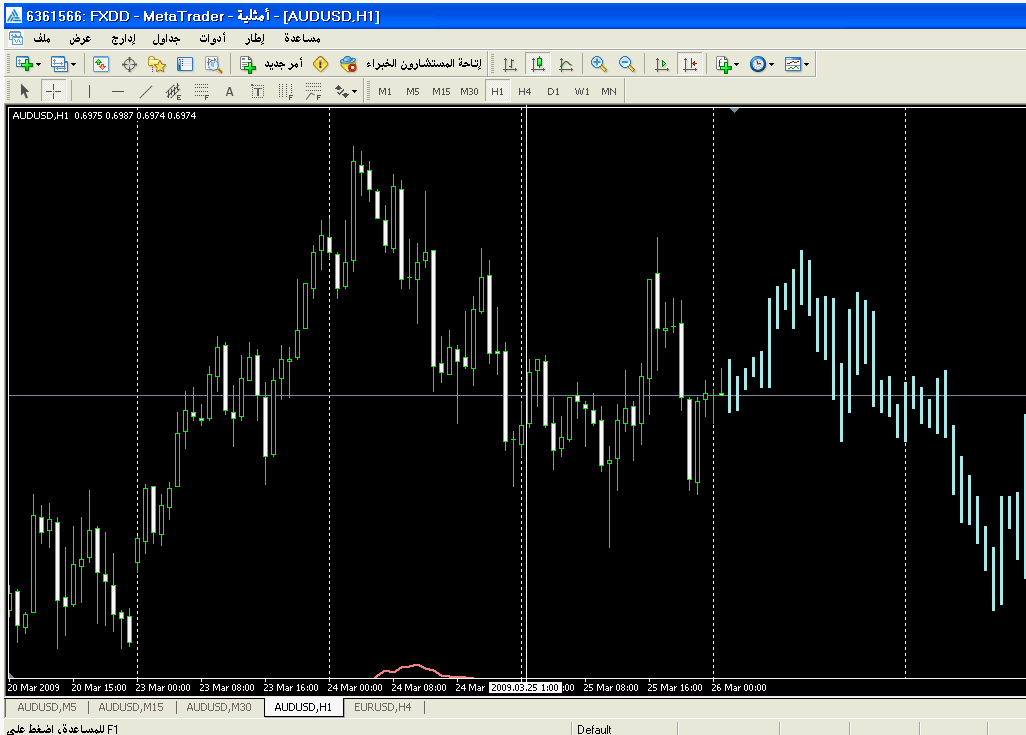
Task: Open the ملف (File) menu
Action: coord(42,39)
